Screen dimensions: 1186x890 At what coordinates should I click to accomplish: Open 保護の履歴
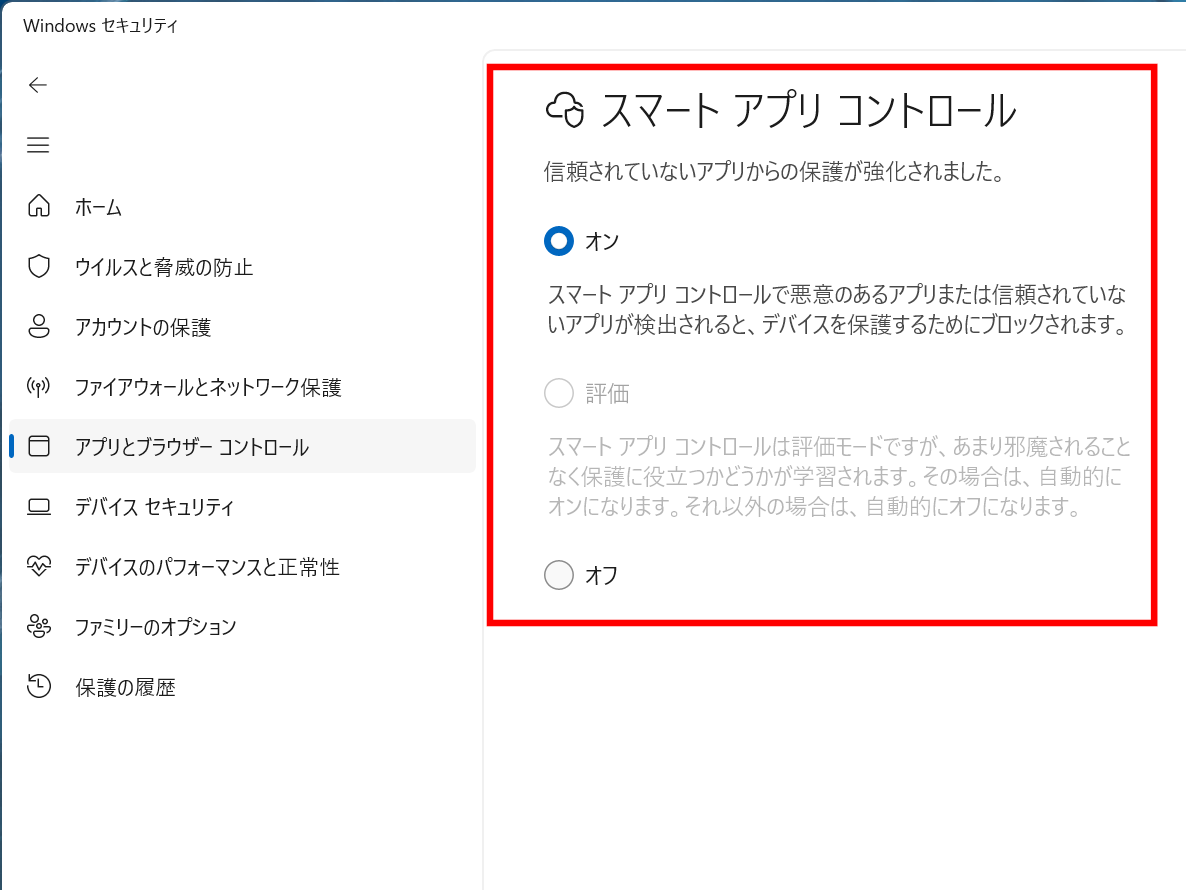tap(242, 687)
